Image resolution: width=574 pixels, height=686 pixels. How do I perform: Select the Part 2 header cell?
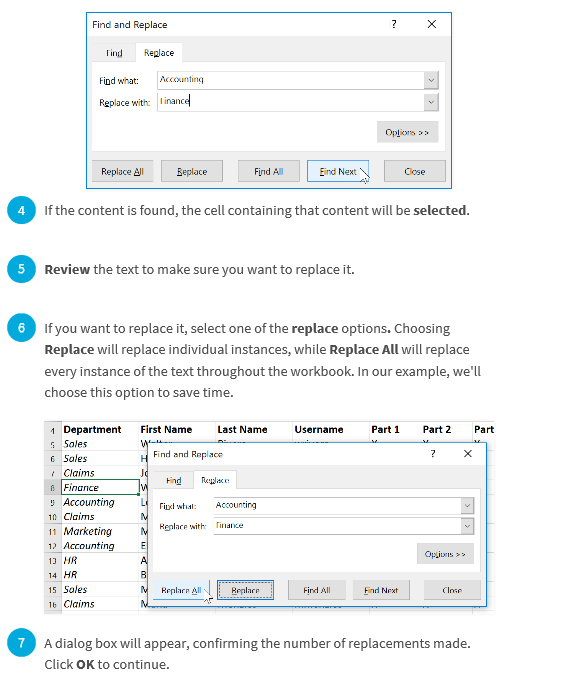[x=446, y=429]
